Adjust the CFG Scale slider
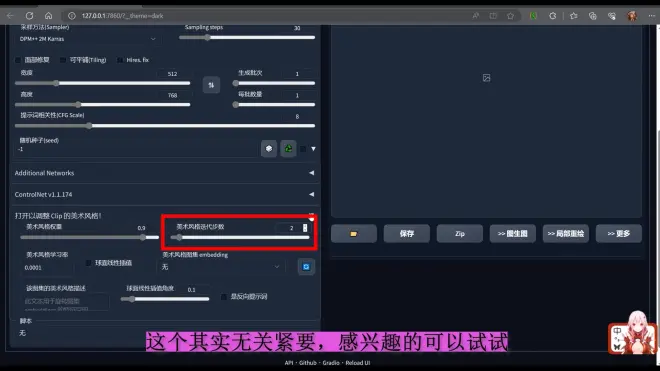The height and width of the screenshot is (371, 660). (x=165, y=125)
